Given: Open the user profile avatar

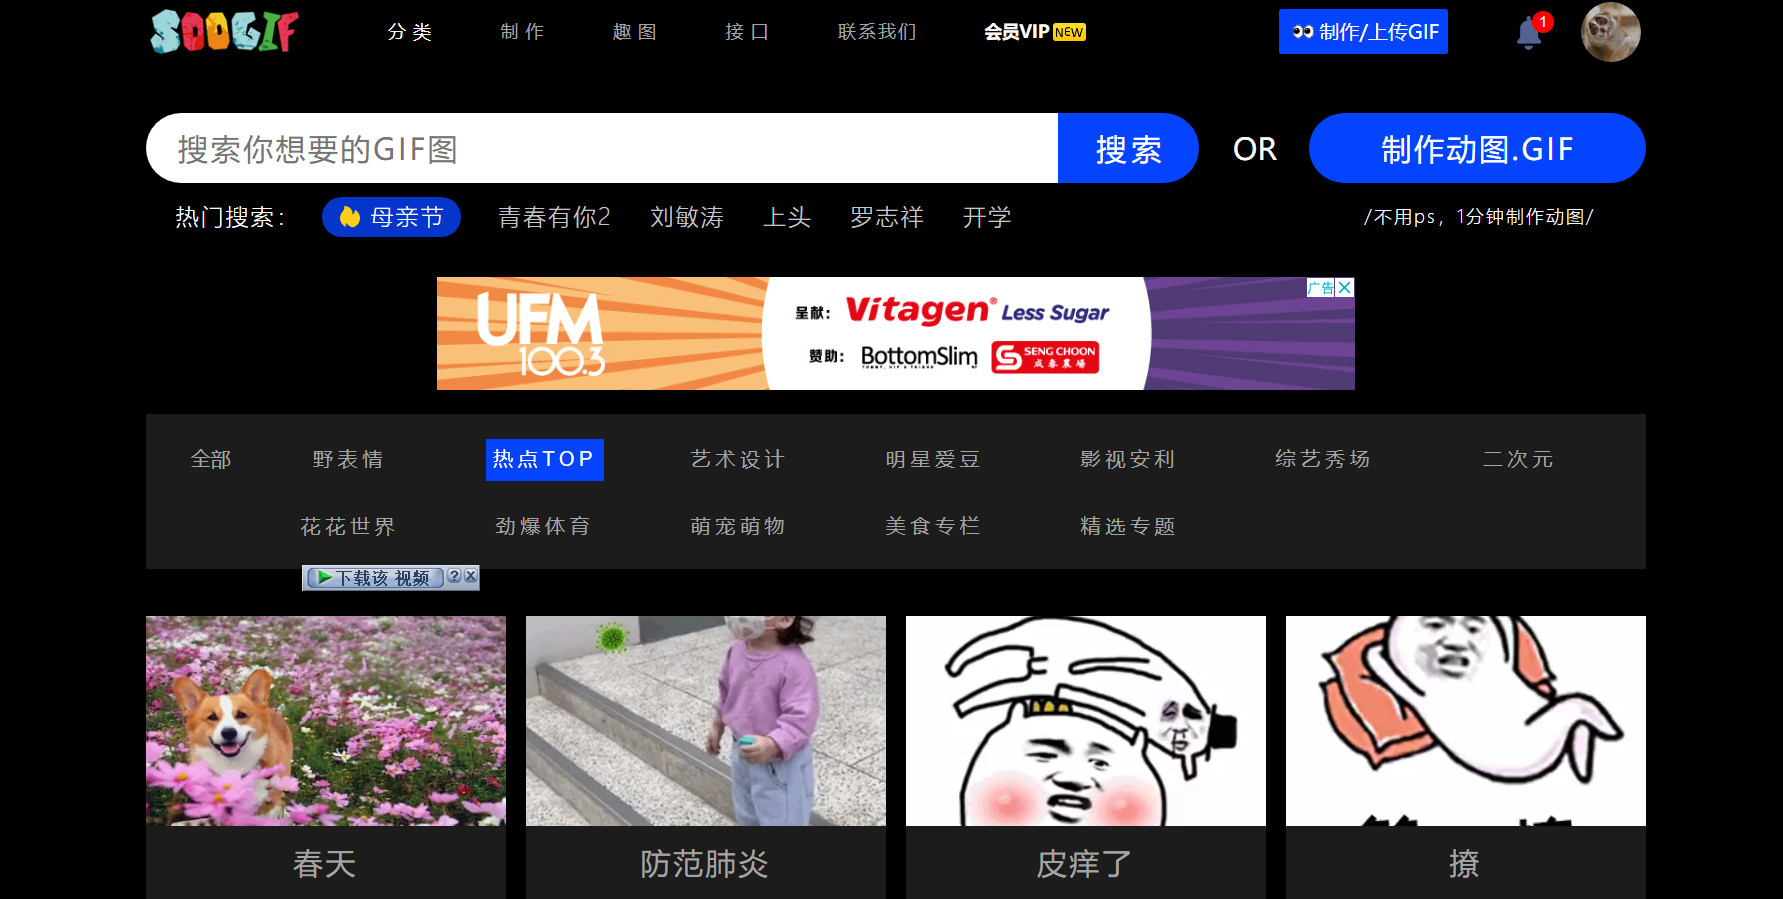Looking at the screenshot, I should (1610, 32).
